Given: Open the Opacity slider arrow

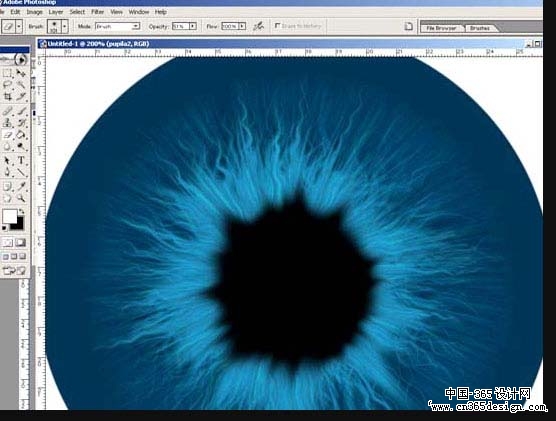Looking at the screenshot, I should pyautogui.click(x=193, y=26).
